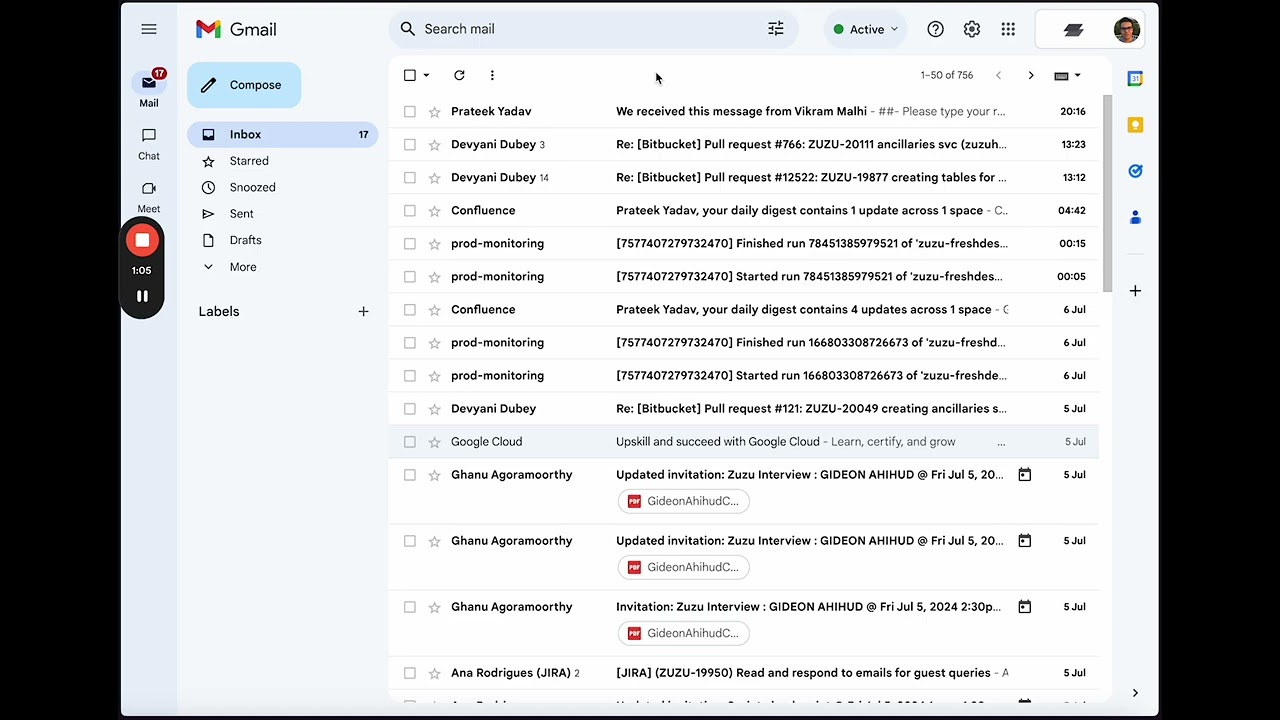Open the Drafts folder
Screen dimensions: 1280x720
245,240
